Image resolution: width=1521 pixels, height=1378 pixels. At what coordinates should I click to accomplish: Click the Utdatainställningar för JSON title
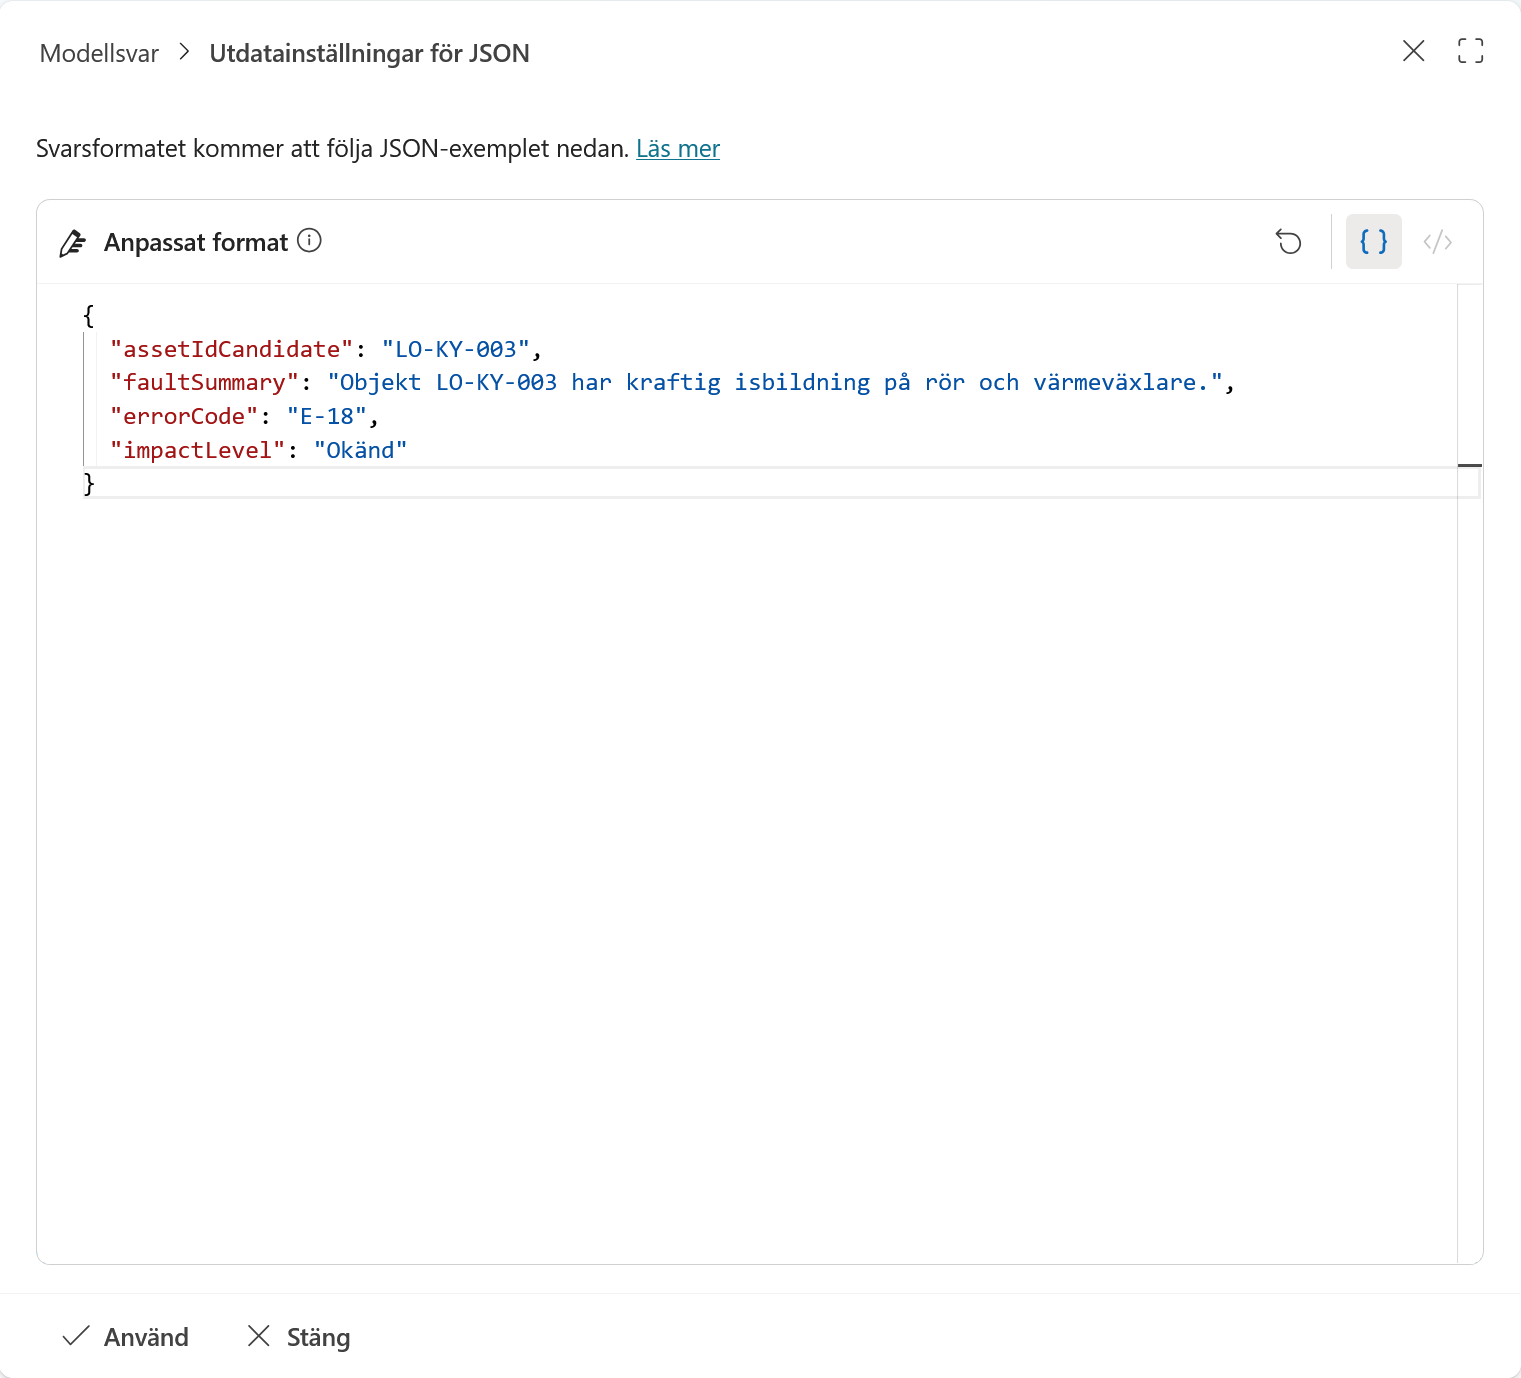tap(370, 53)
